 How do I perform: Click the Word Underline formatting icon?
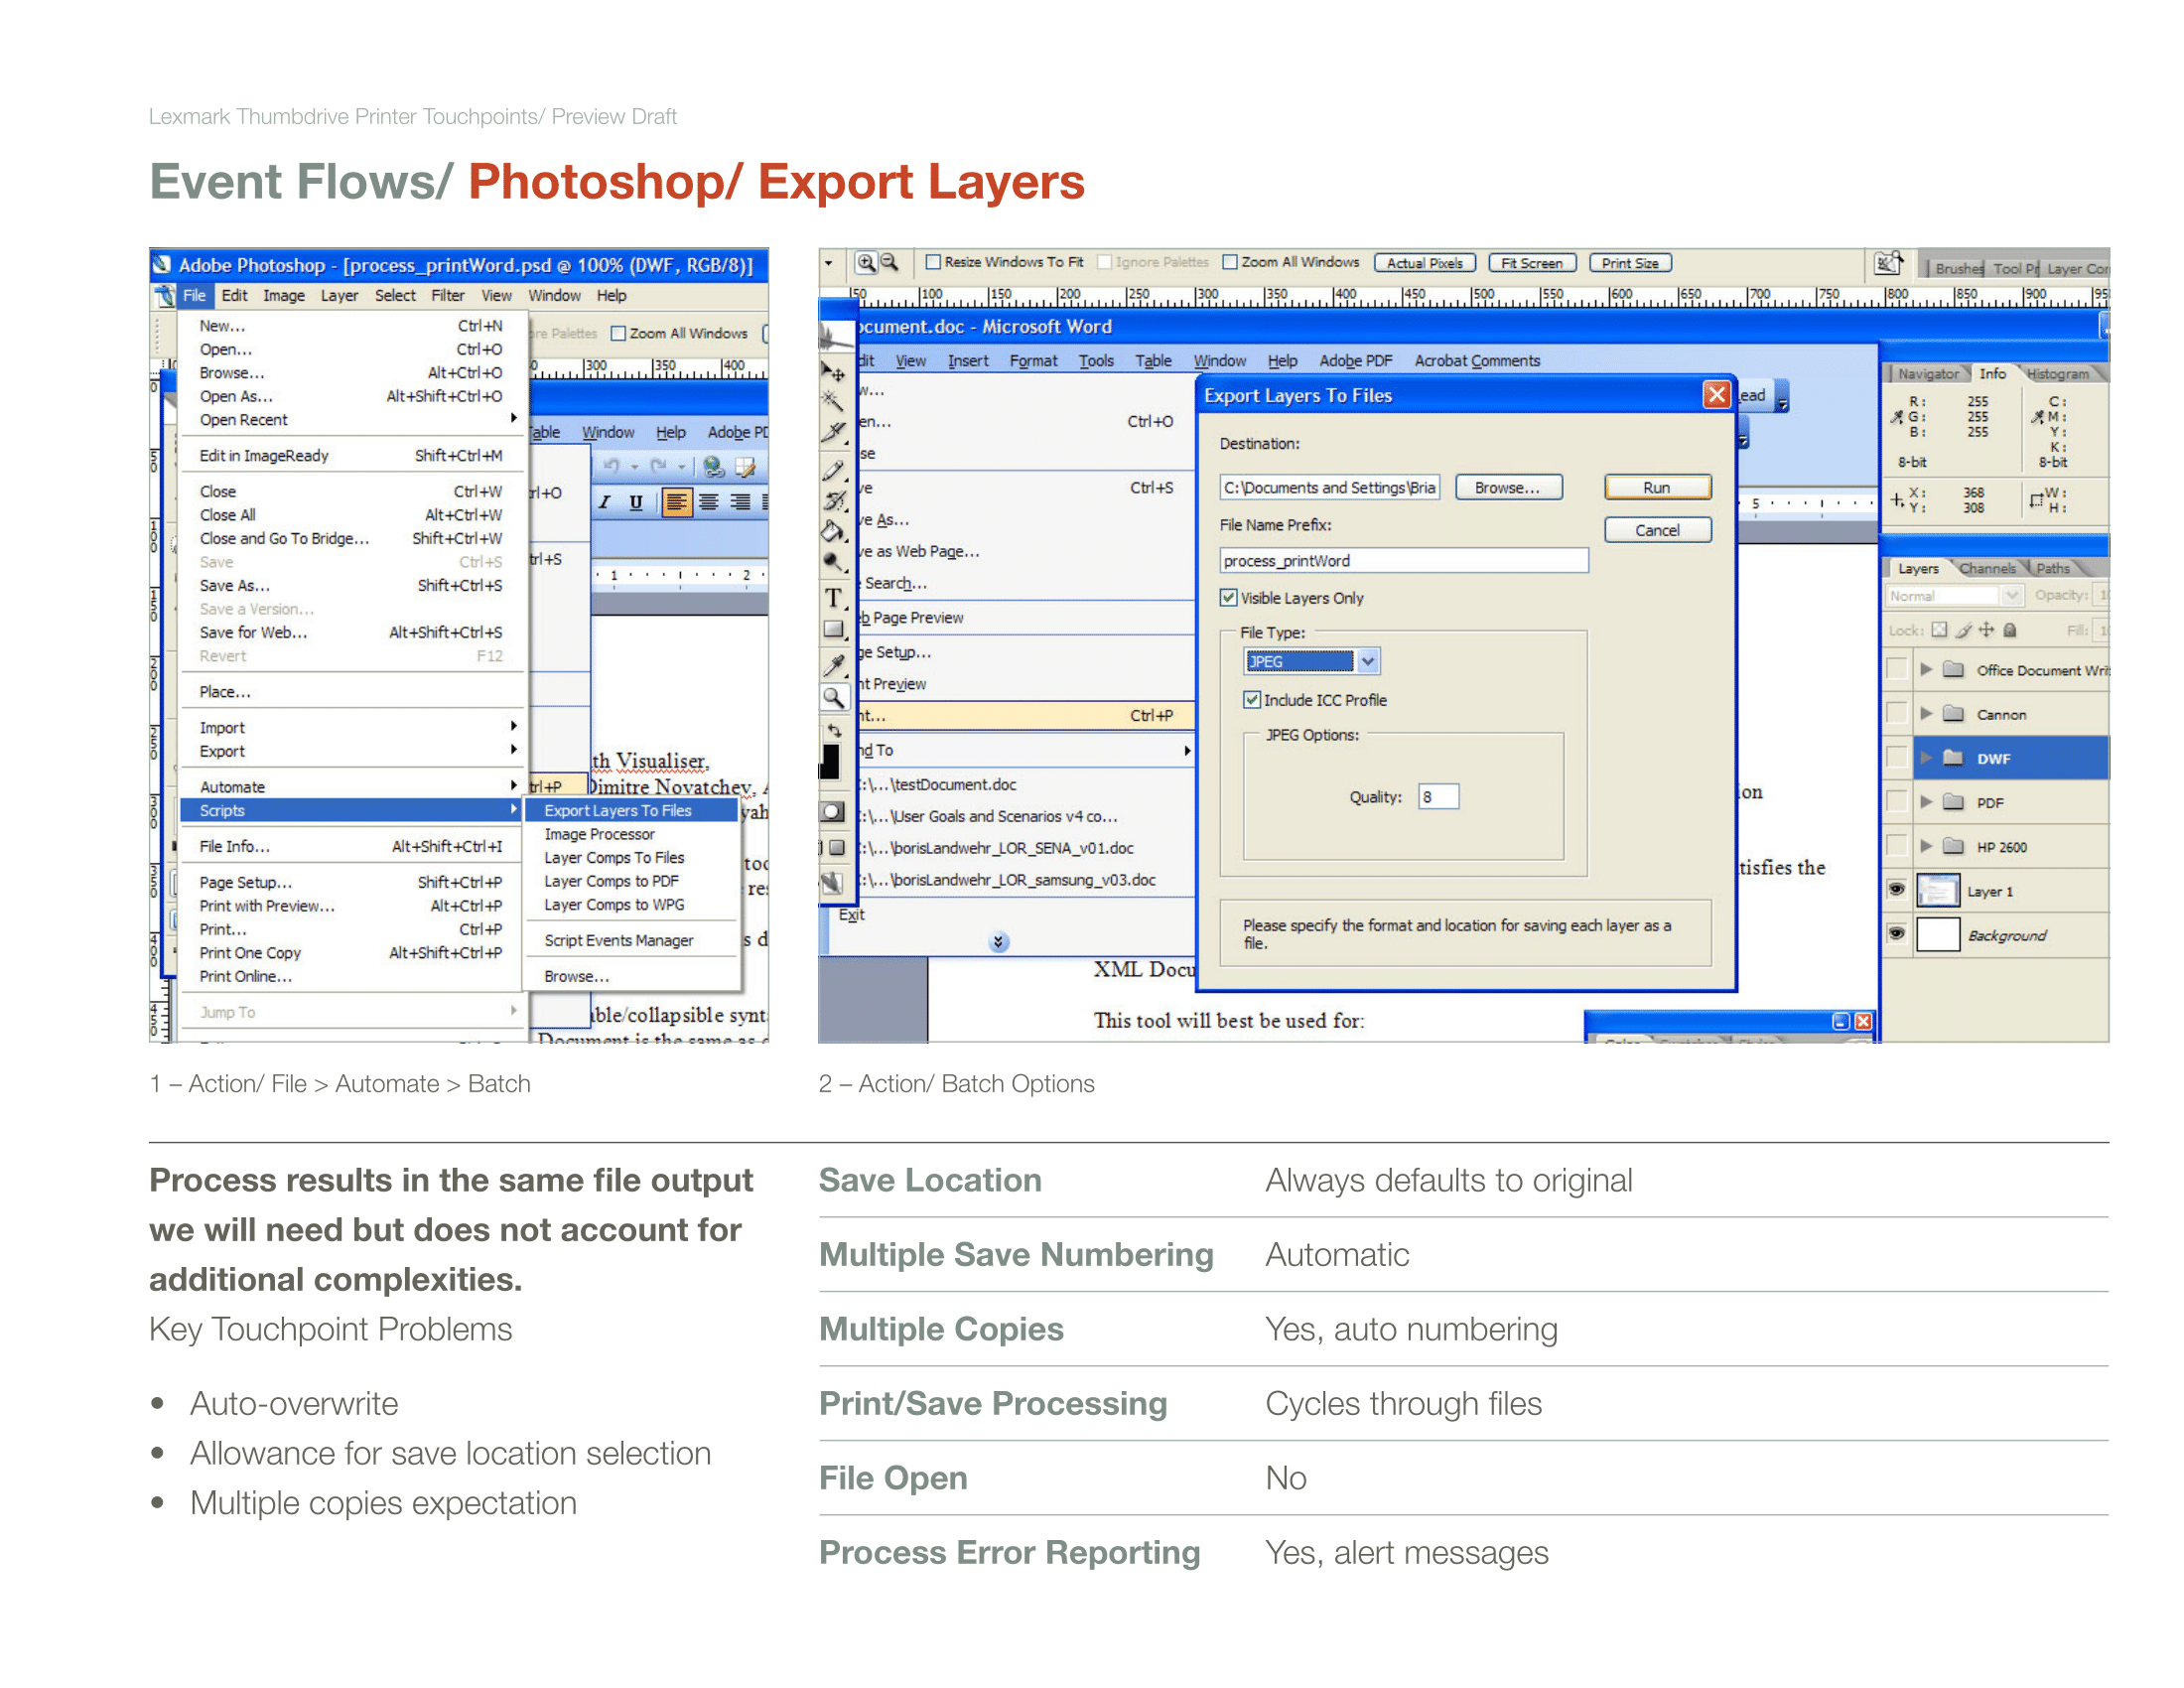pyautogui.click(x=636, y=502)
